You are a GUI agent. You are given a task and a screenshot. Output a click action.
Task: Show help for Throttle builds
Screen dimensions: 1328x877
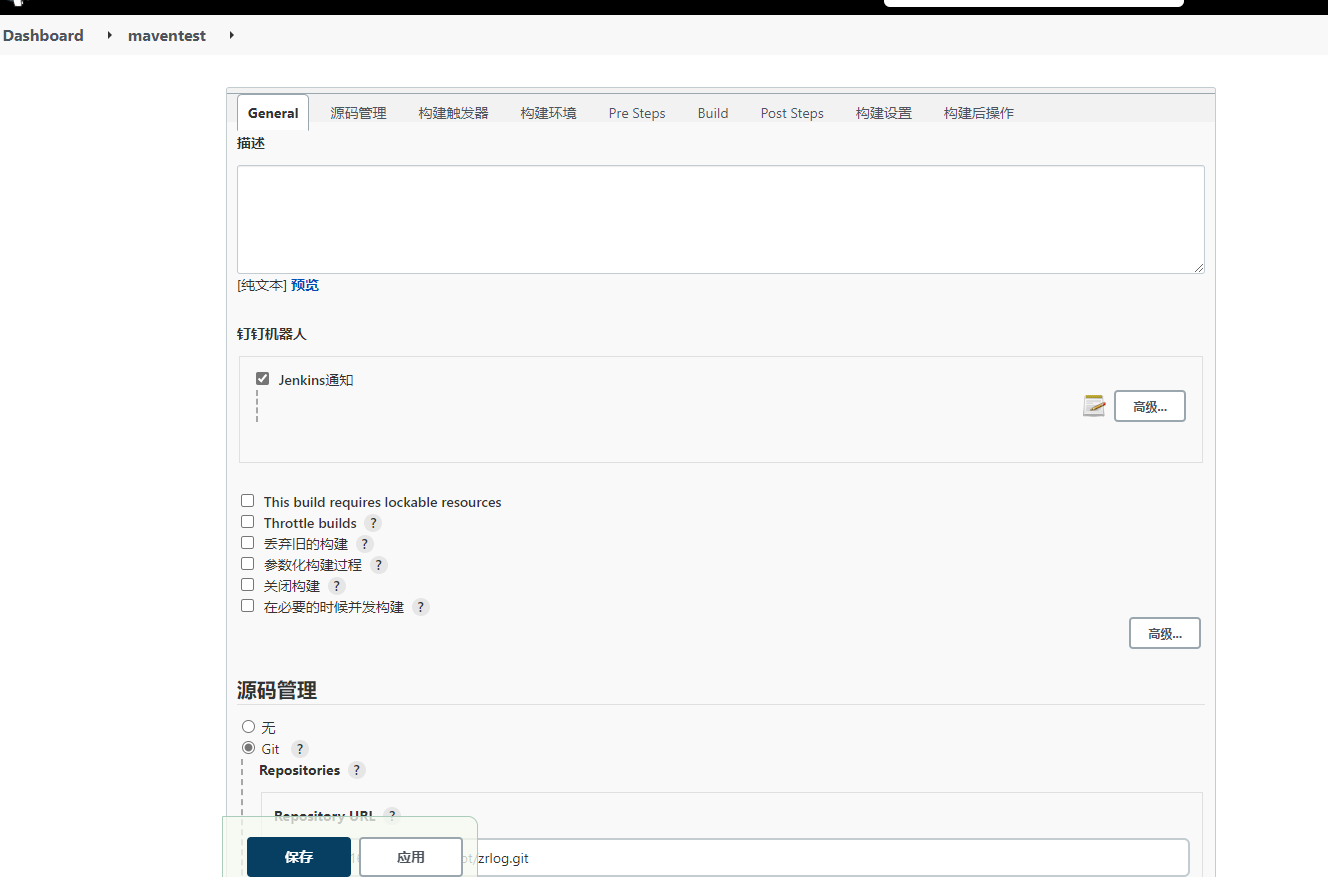(x=373, y=523)
